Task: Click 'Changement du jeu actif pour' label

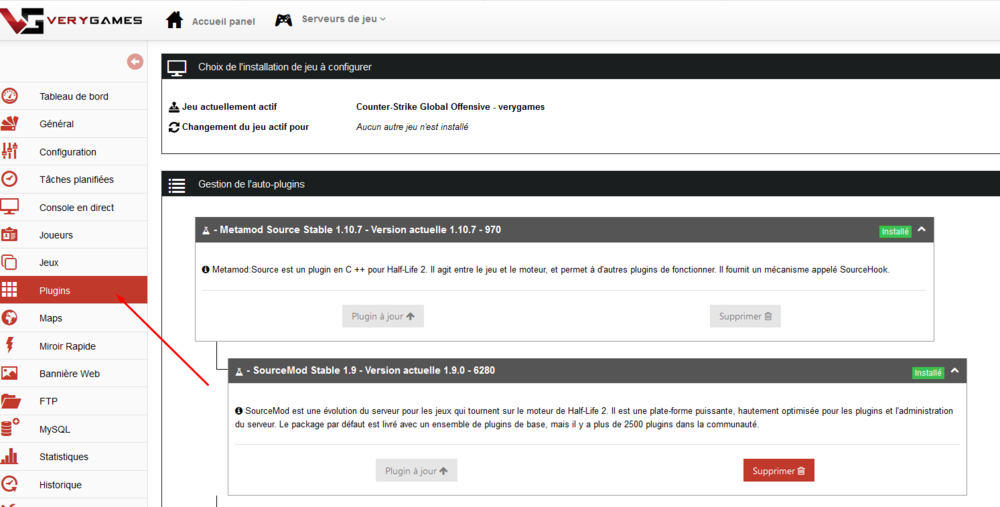Action: (245, 127)
